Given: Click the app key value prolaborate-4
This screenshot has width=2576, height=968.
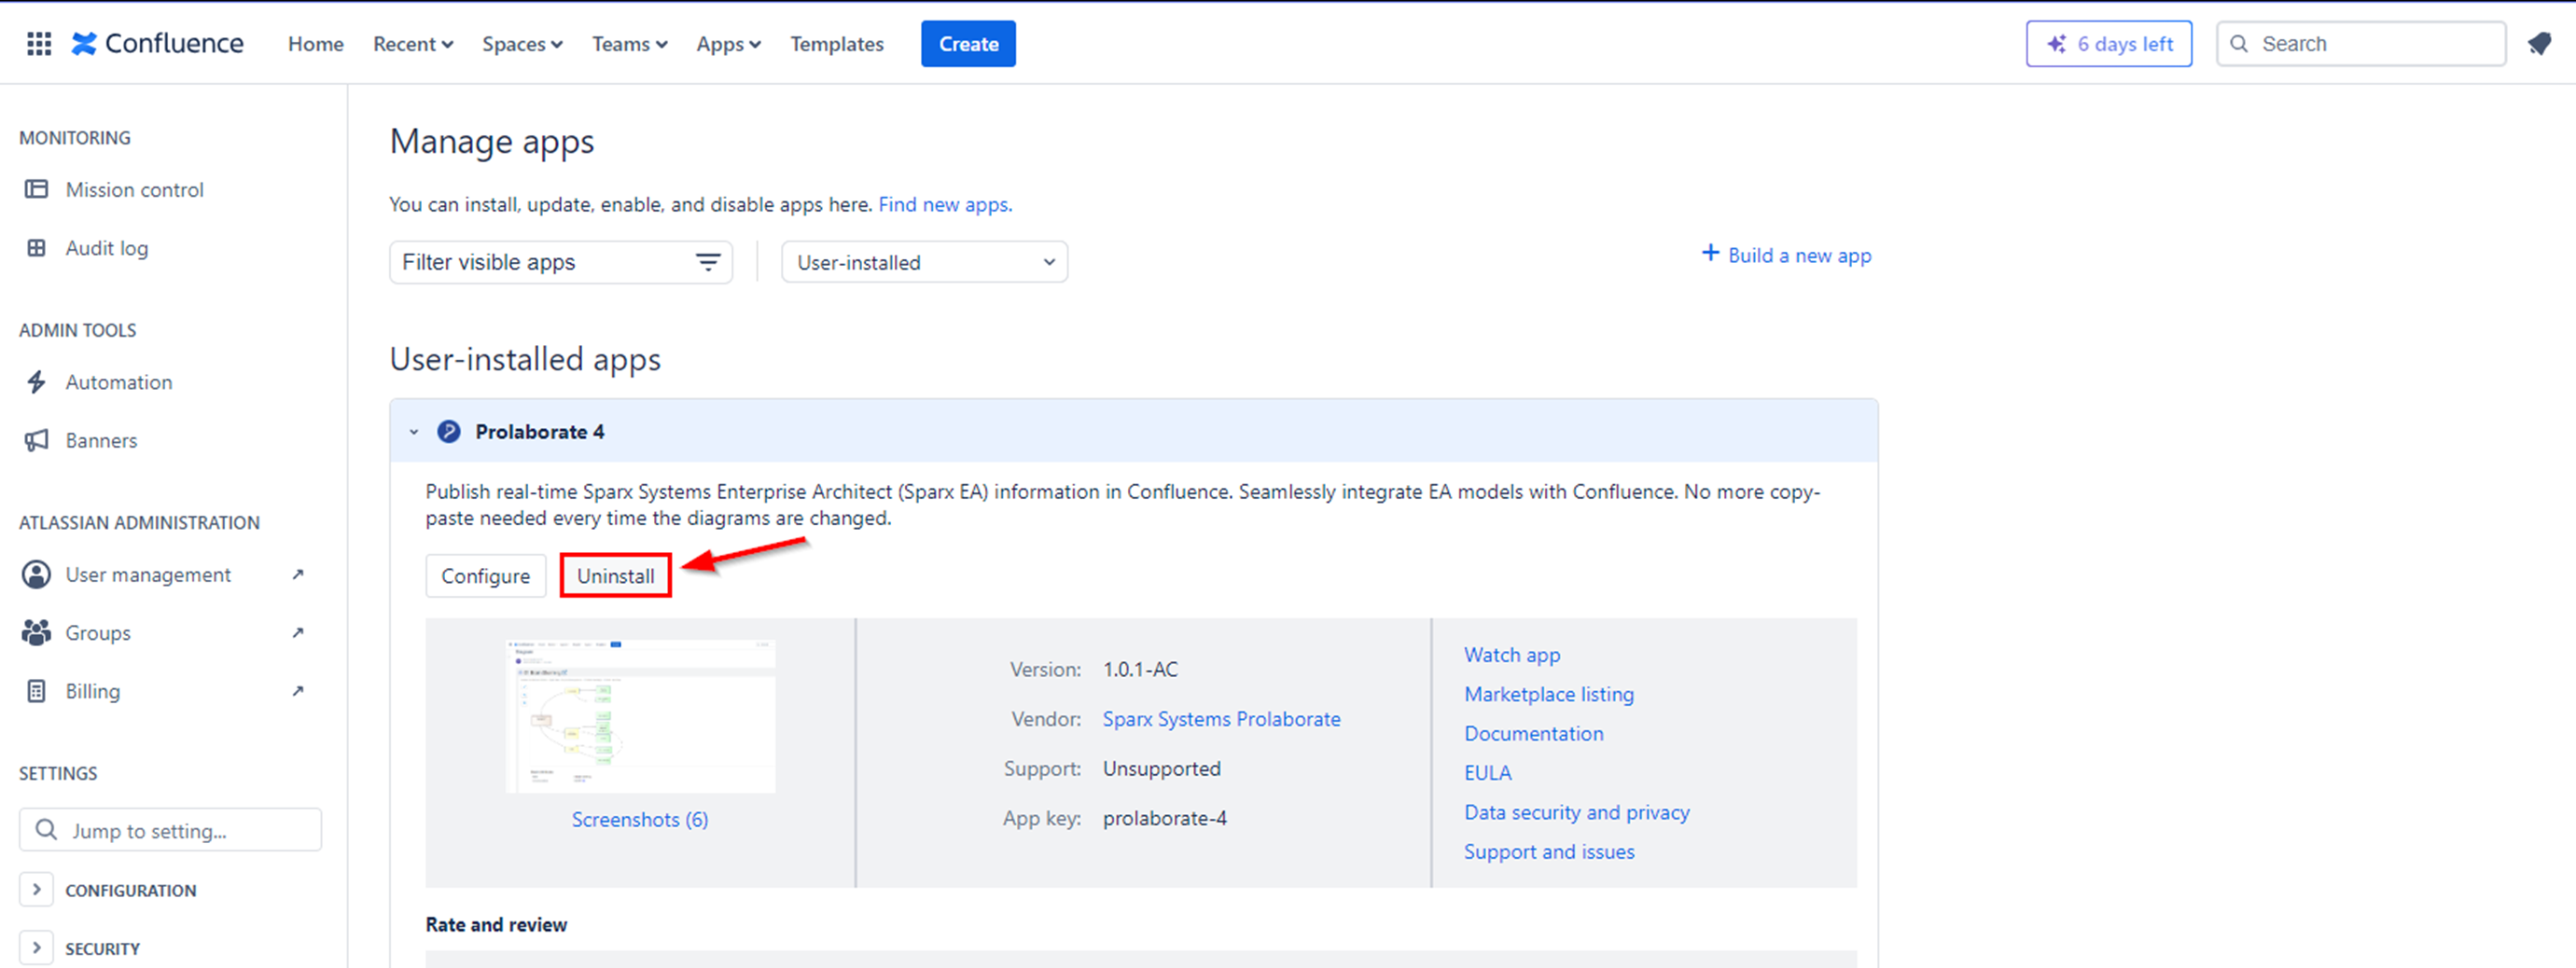Looking at the screenshot, I should tap(1165, 818).
